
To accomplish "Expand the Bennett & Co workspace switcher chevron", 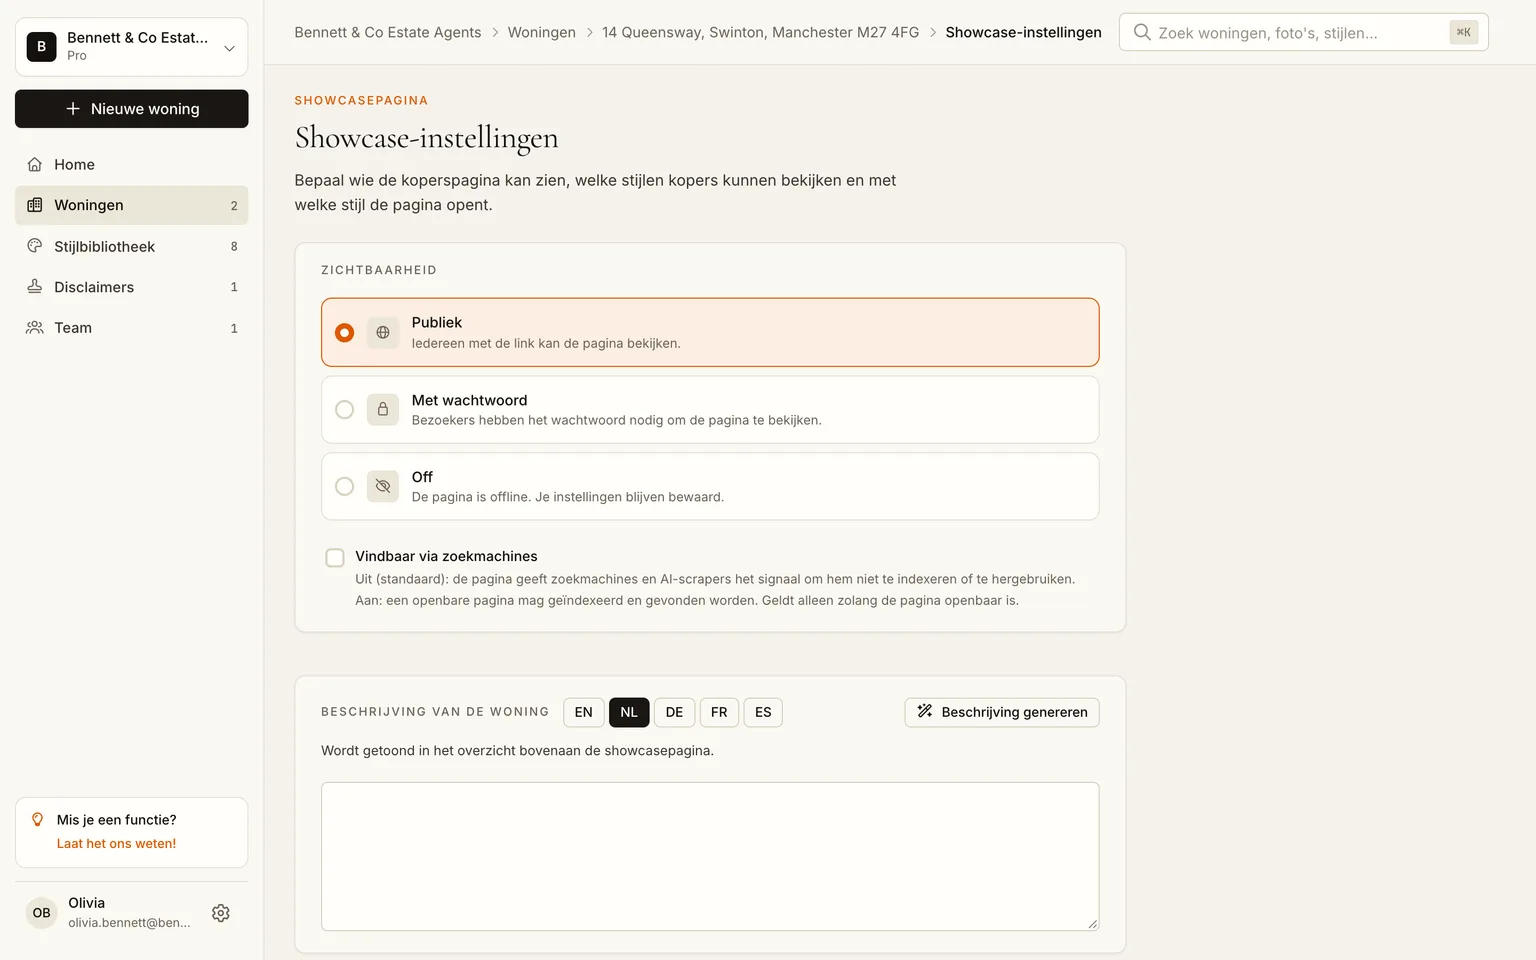I will pos(229,47).
